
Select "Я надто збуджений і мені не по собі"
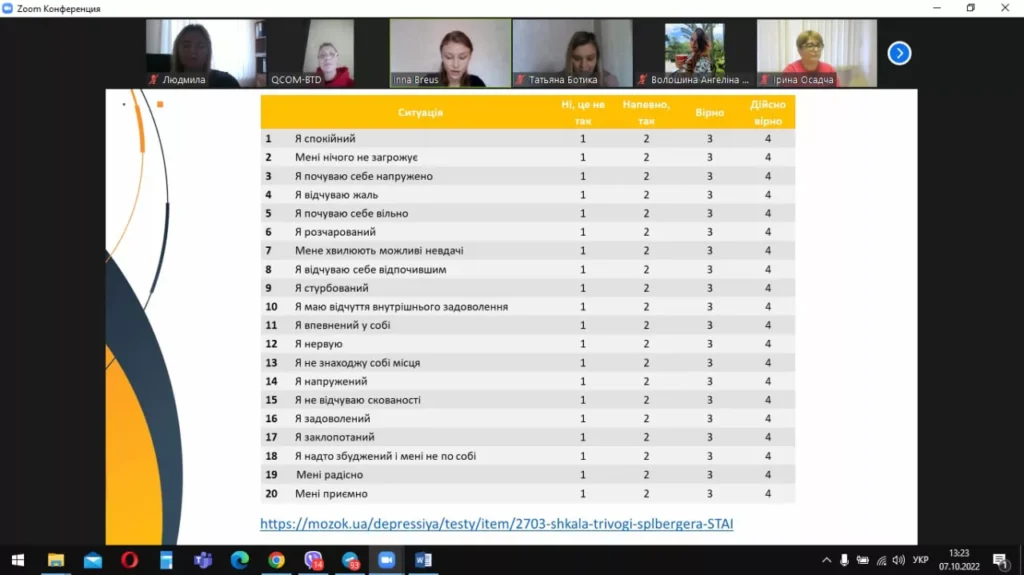pos(528,456)
